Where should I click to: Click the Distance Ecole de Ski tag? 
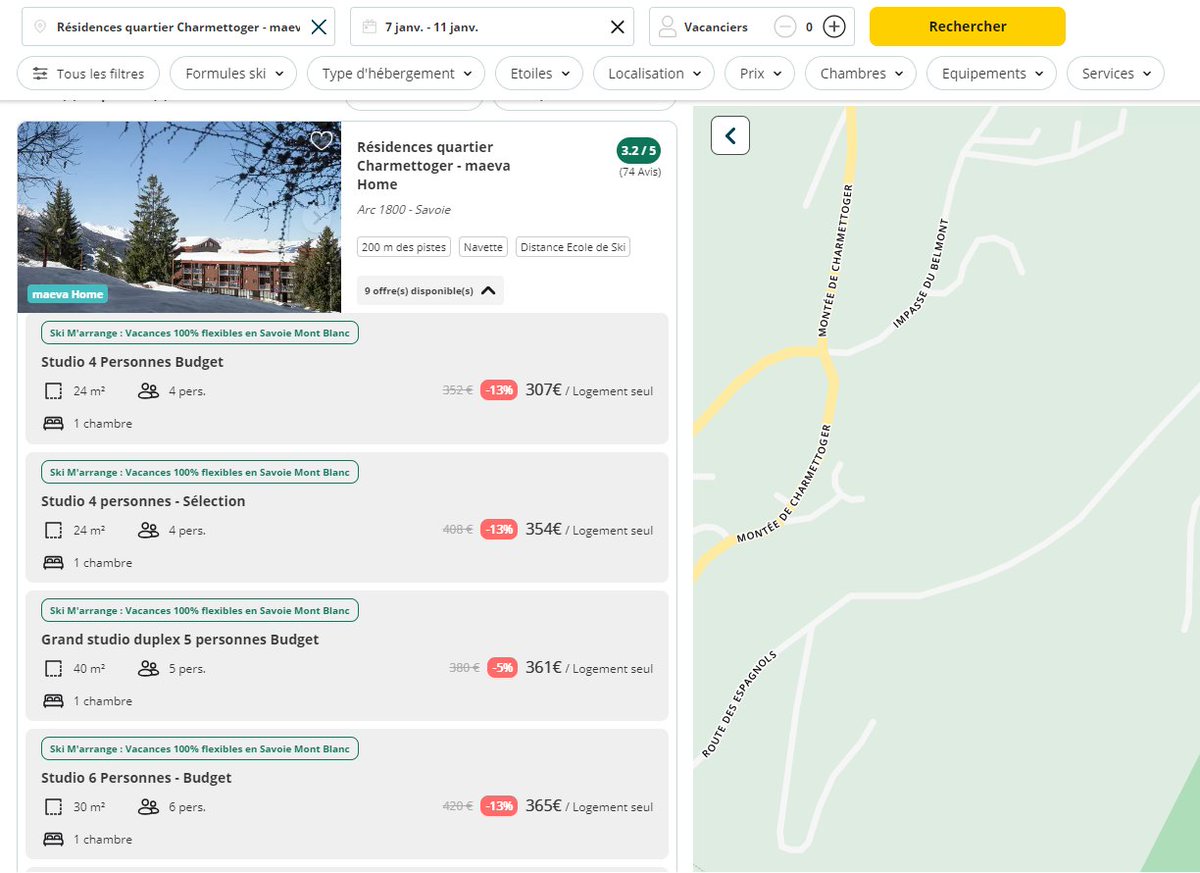point(573,247)
